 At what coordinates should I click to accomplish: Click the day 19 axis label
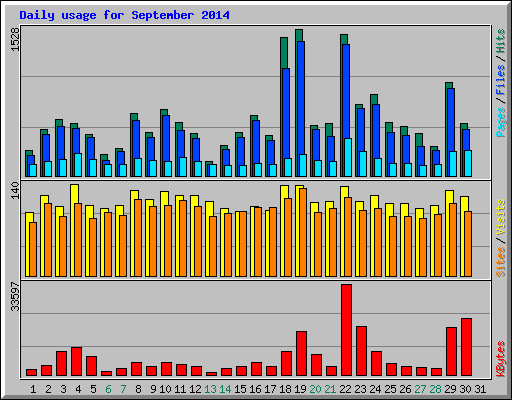(300, 389)
